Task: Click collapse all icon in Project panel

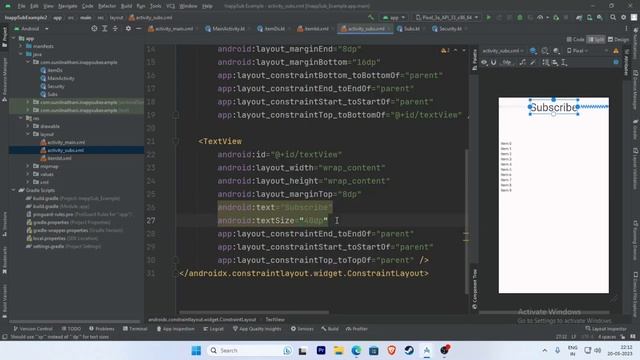Action: (115, 29)
